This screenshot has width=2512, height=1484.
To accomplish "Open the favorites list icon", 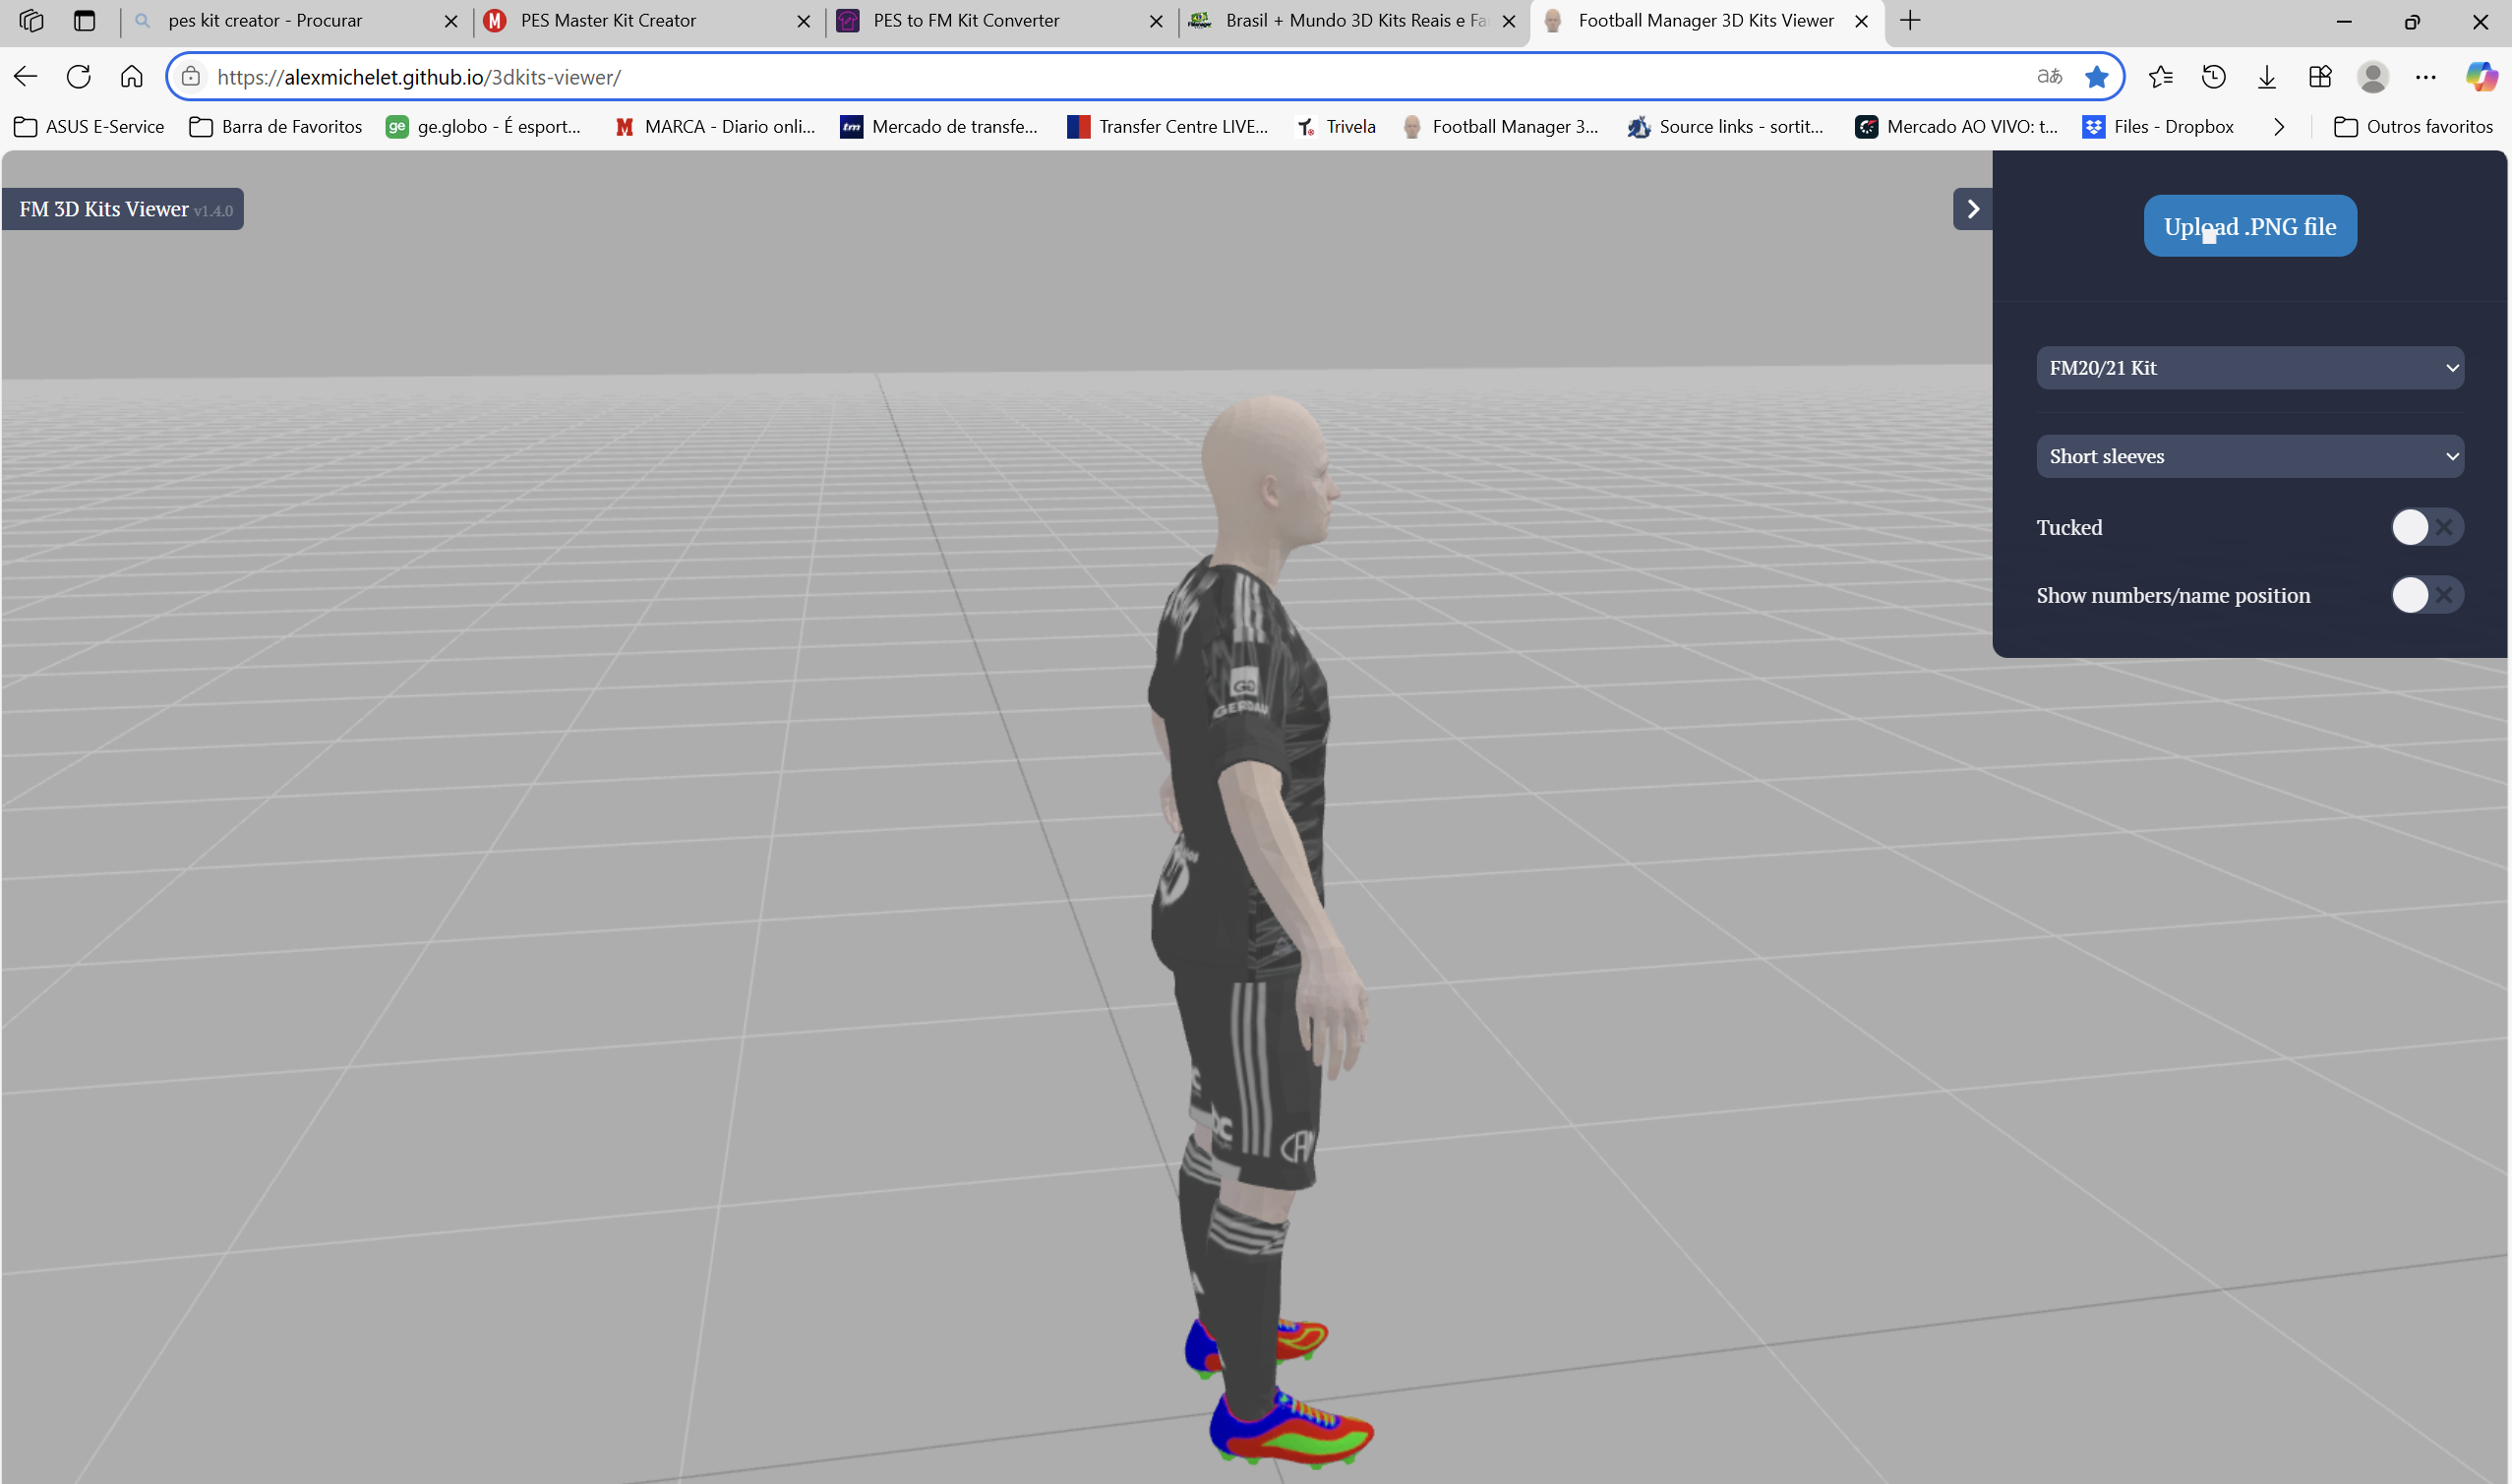I will tap(2160, 77).
